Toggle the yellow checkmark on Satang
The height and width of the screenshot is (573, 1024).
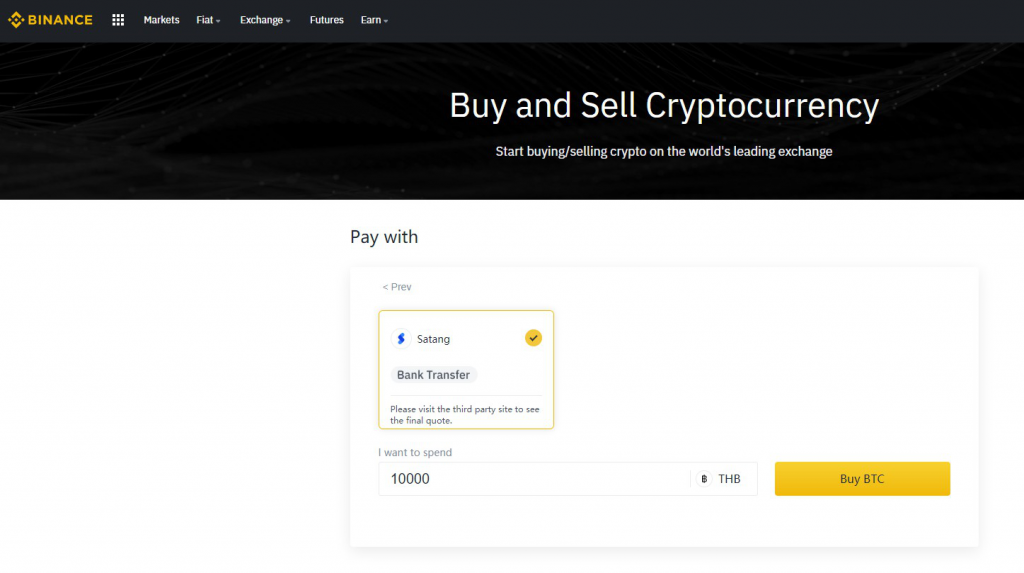point(533,338)
